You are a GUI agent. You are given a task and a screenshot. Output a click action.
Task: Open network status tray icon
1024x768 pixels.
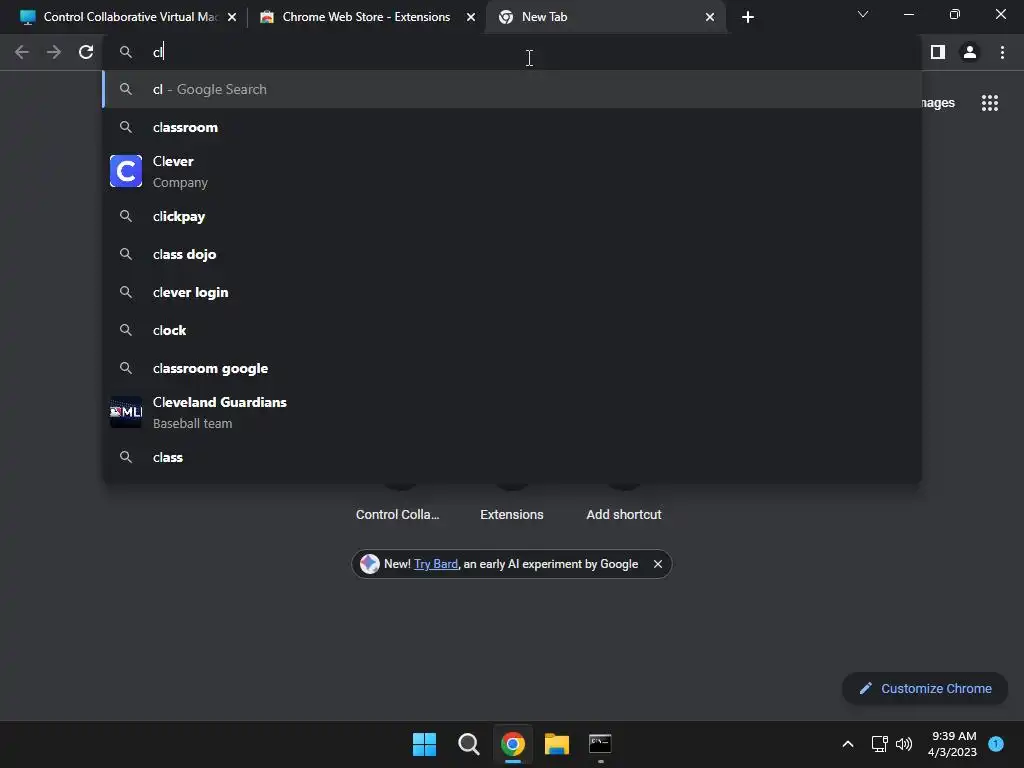880,744
